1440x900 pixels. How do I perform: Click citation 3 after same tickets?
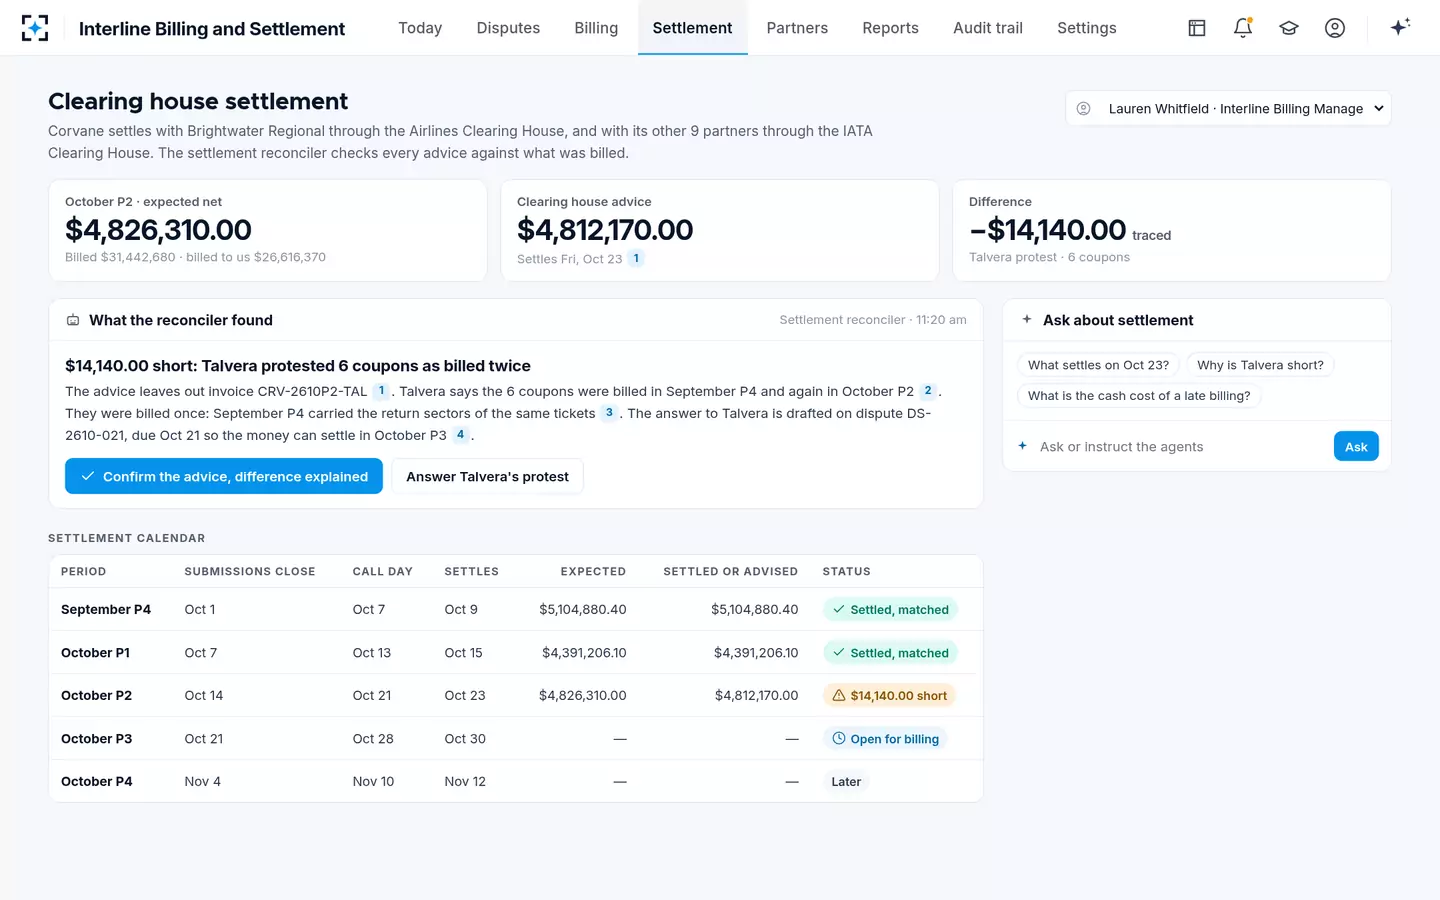[x=609, y=413]
